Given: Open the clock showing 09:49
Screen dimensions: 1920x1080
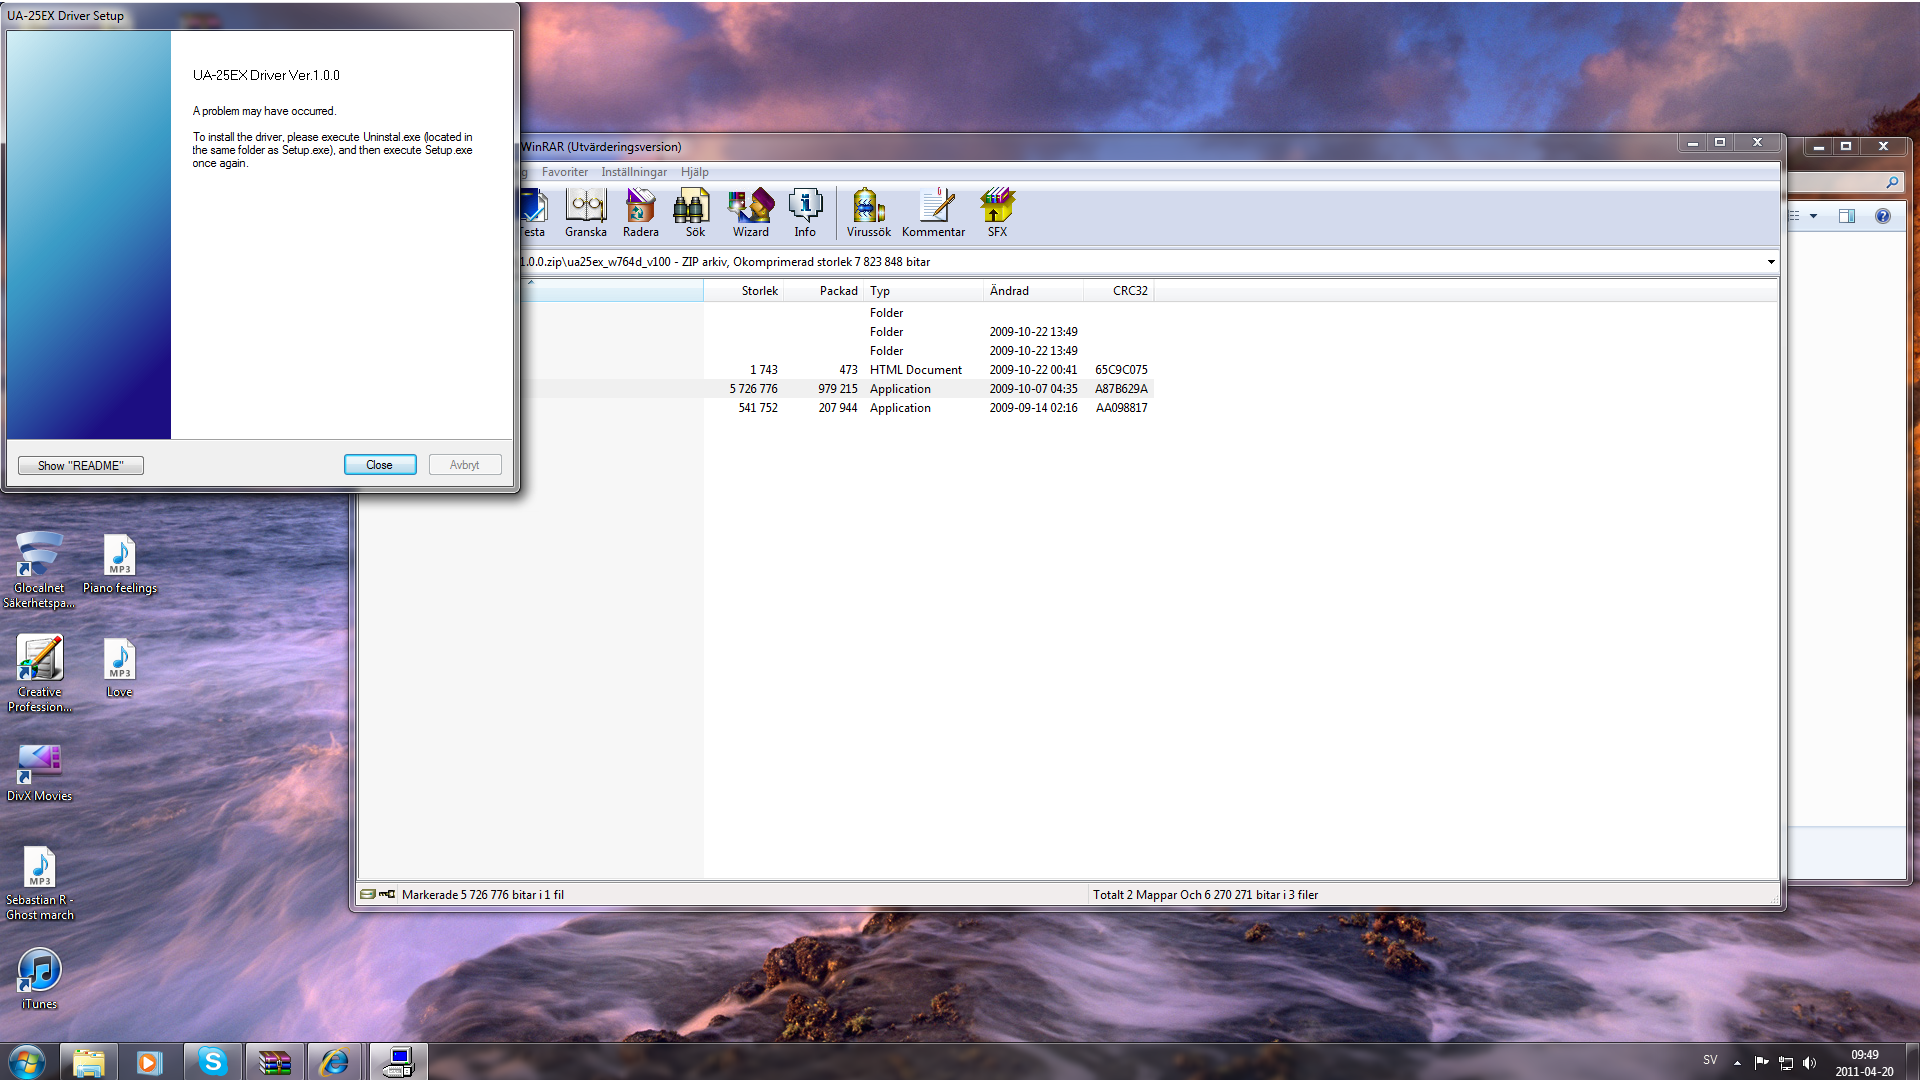Looking at the screenshot, I should pos(1864,1063).
